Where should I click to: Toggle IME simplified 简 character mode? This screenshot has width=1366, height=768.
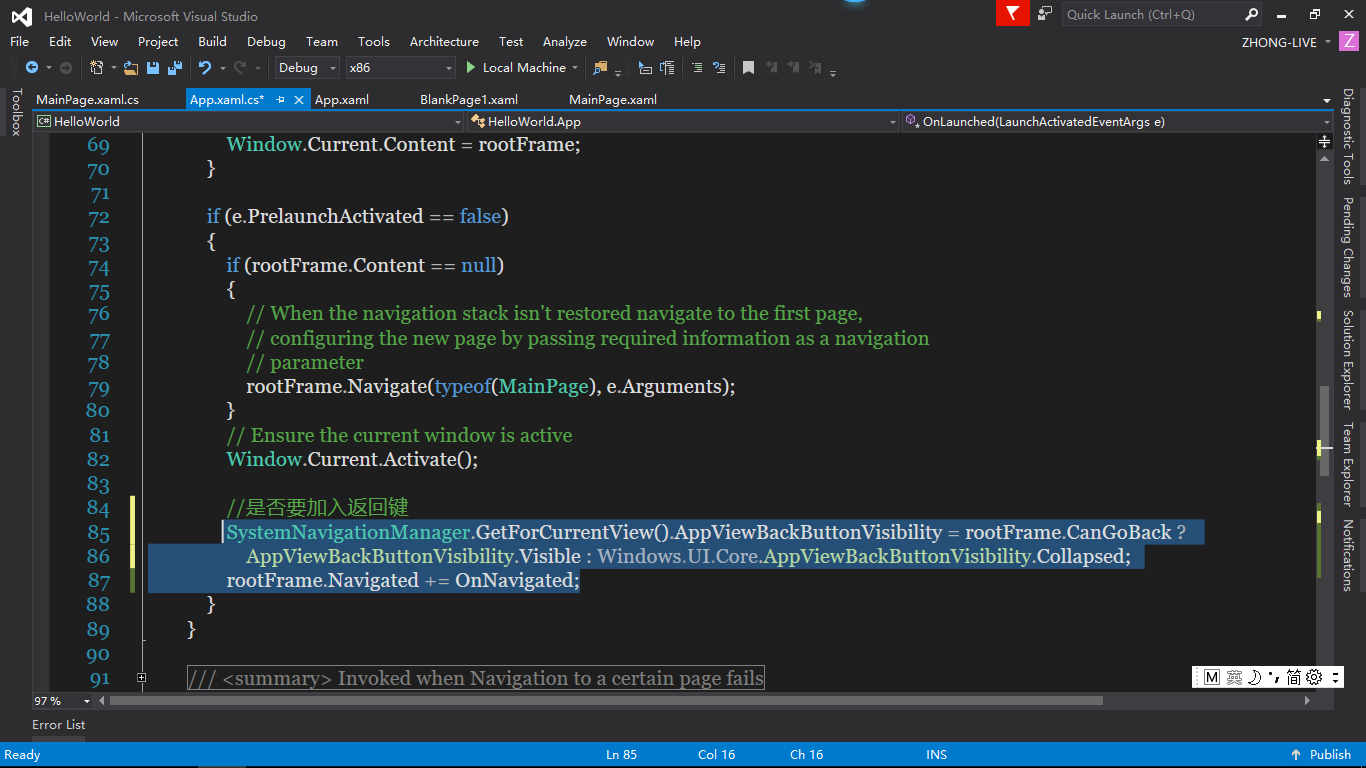(1294, 677)
